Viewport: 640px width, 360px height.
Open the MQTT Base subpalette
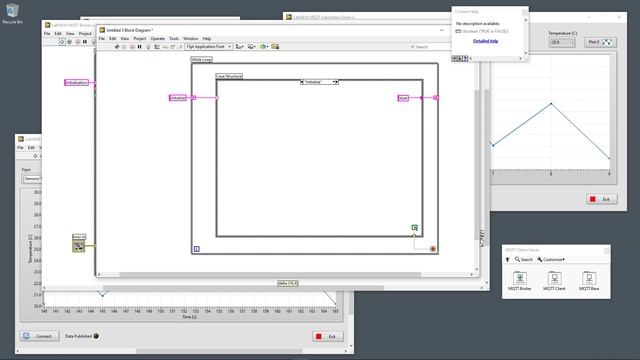click(589, 281)
